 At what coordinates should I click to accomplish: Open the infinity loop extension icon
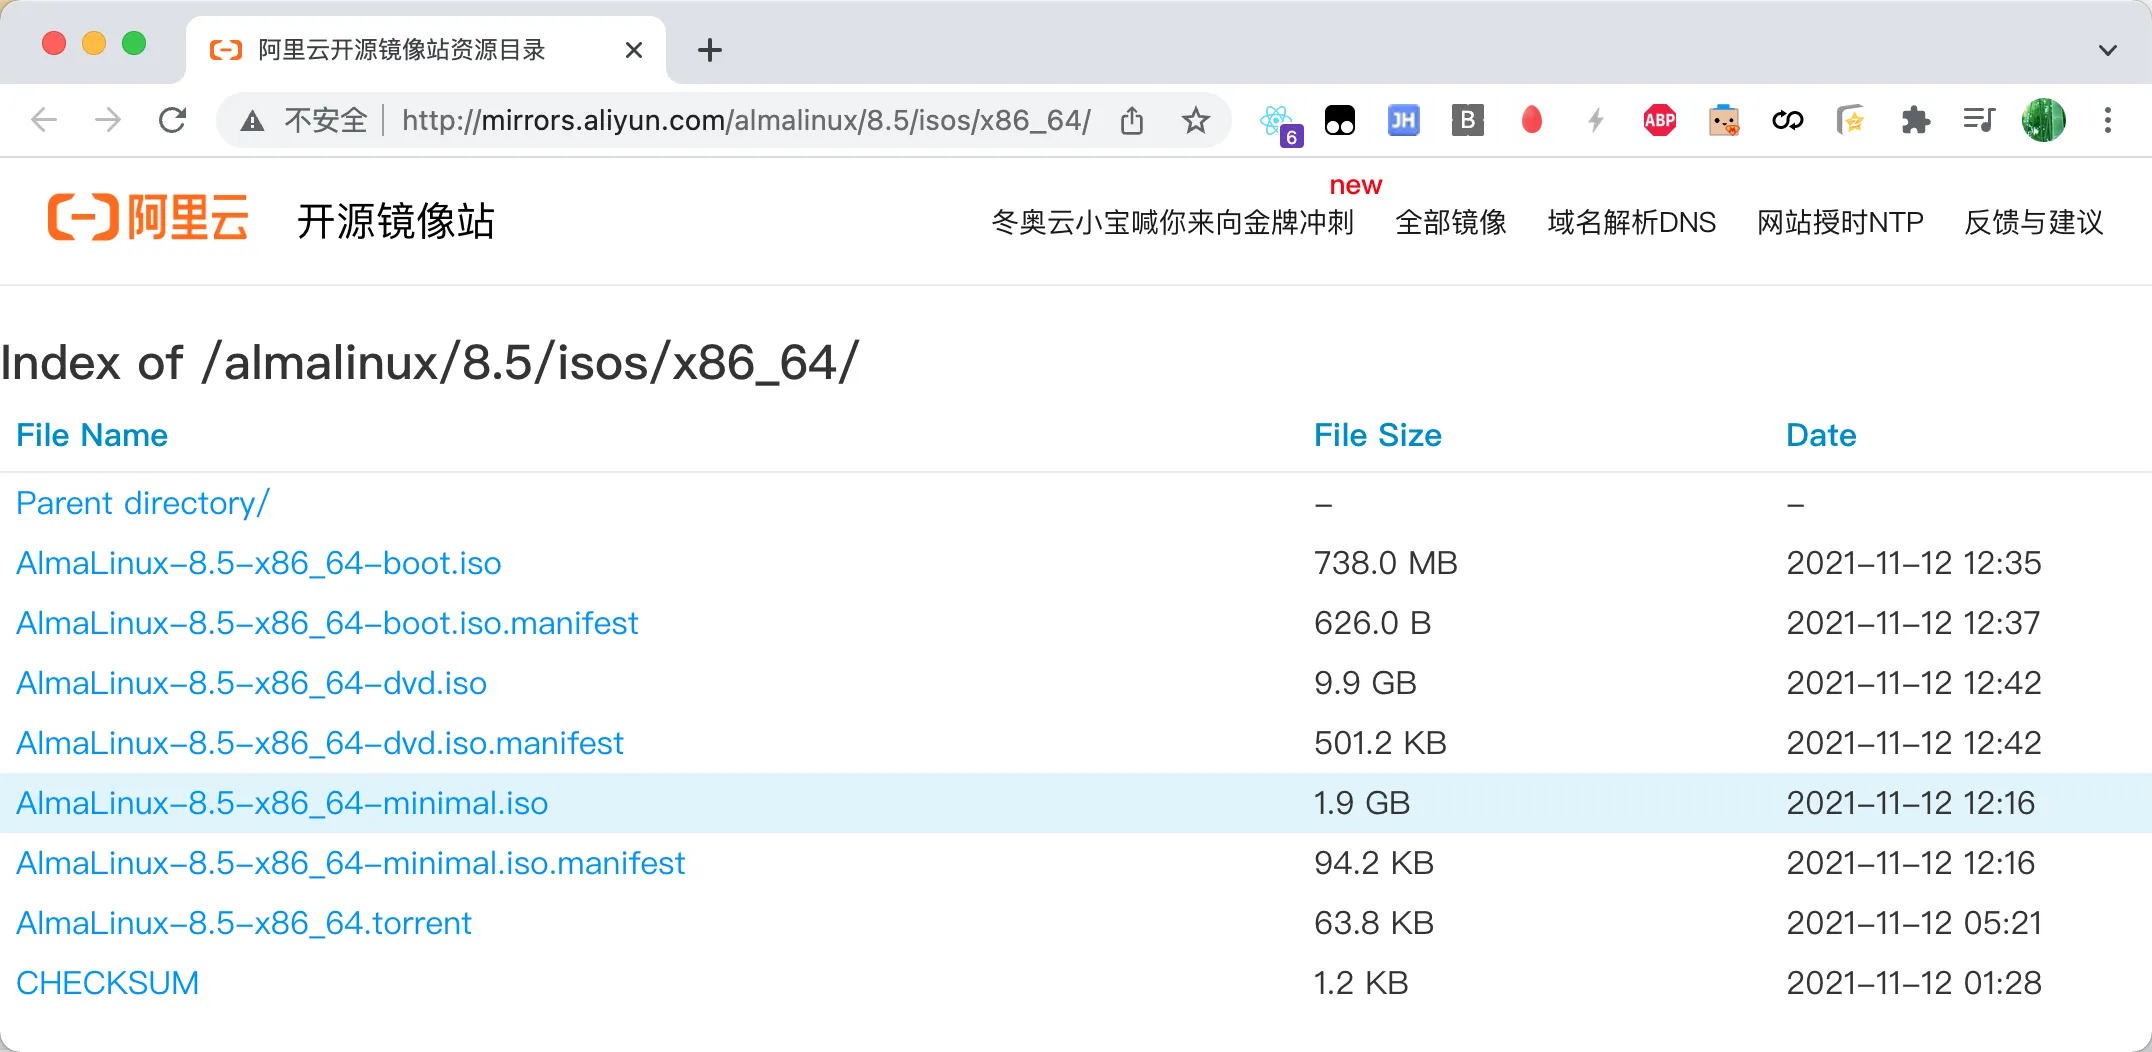coord(1788,121)
